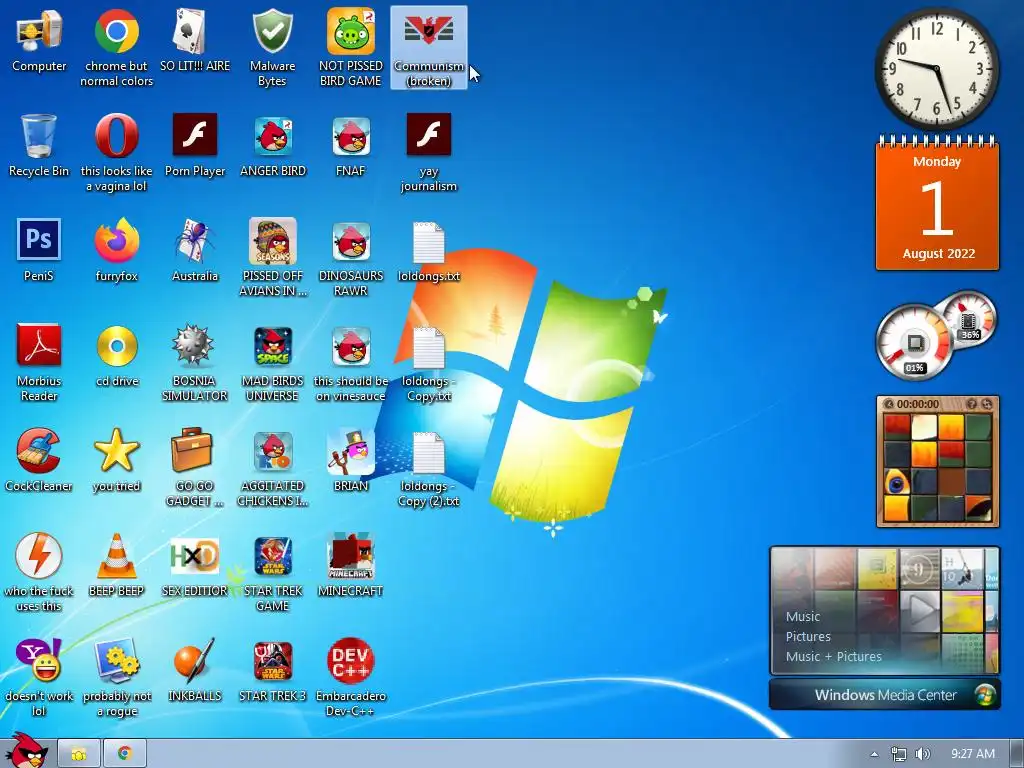The height and width of the screenshot is (768, 1024).
Task: Launch Embarcadero Dev-C++ icon
Action: (x=351, y=677)
